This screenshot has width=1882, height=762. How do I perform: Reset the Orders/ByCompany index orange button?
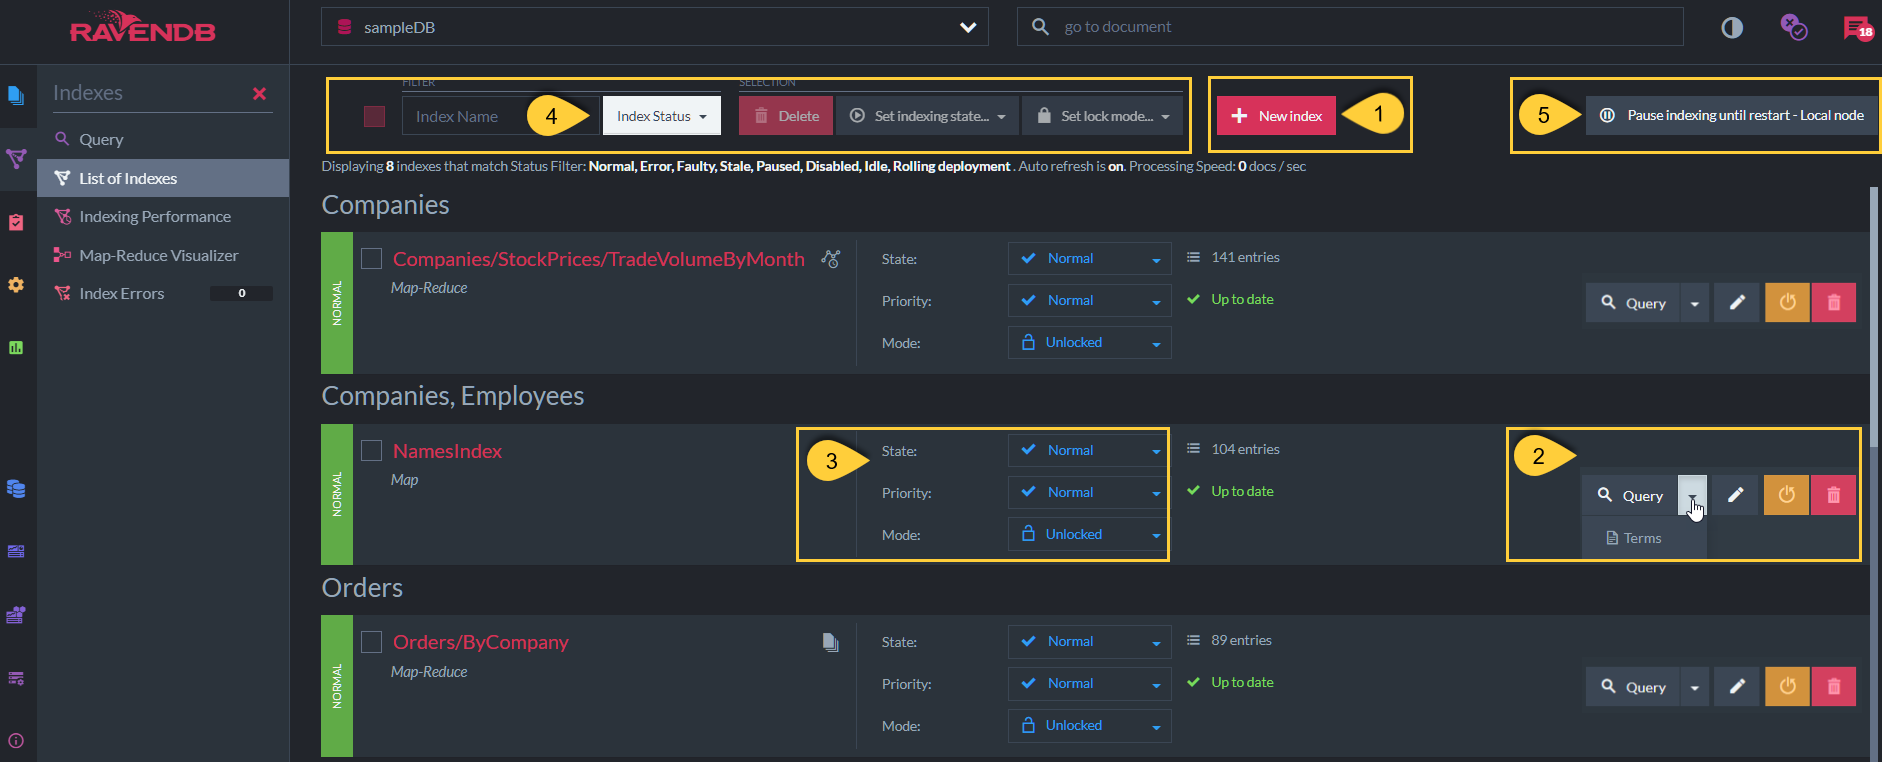pyautogui.click(x=1787, y=687)
